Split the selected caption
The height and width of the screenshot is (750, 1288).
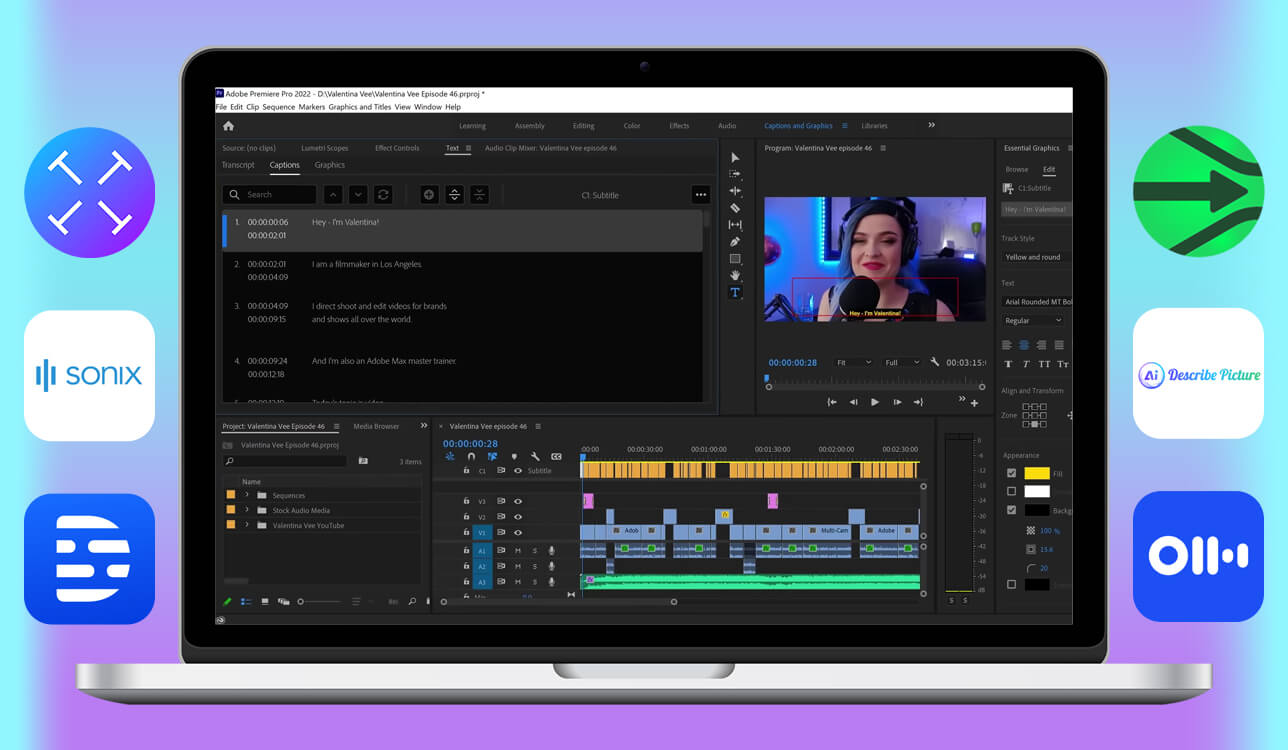(454, 195)
